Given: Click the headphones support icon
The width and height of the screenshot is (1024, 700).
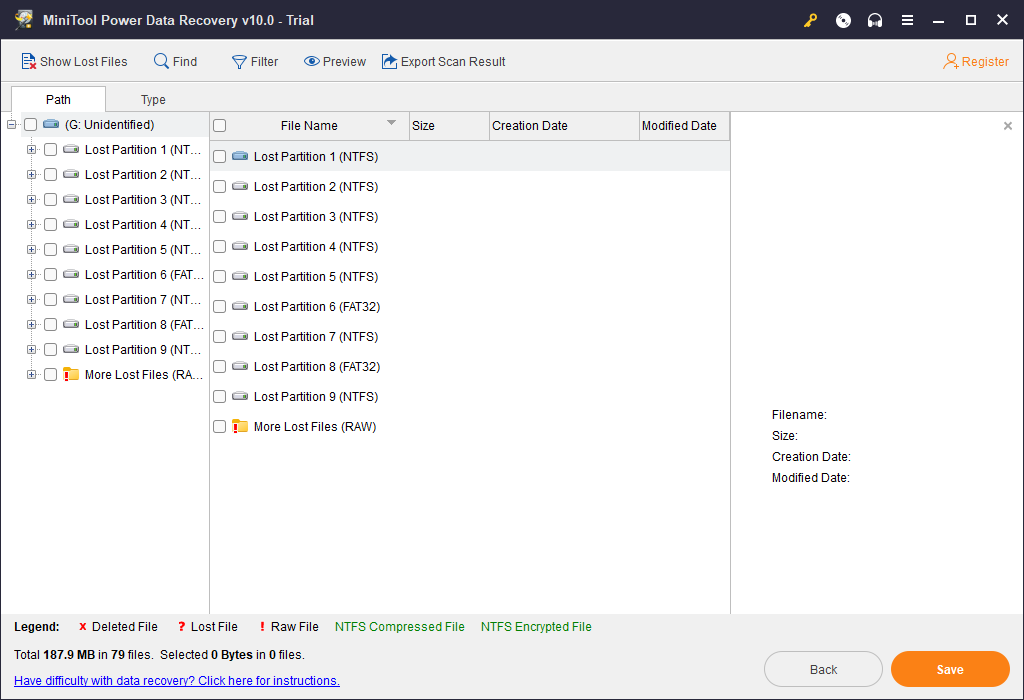Looking at the screenshot, I should click(x=875, y=20).
